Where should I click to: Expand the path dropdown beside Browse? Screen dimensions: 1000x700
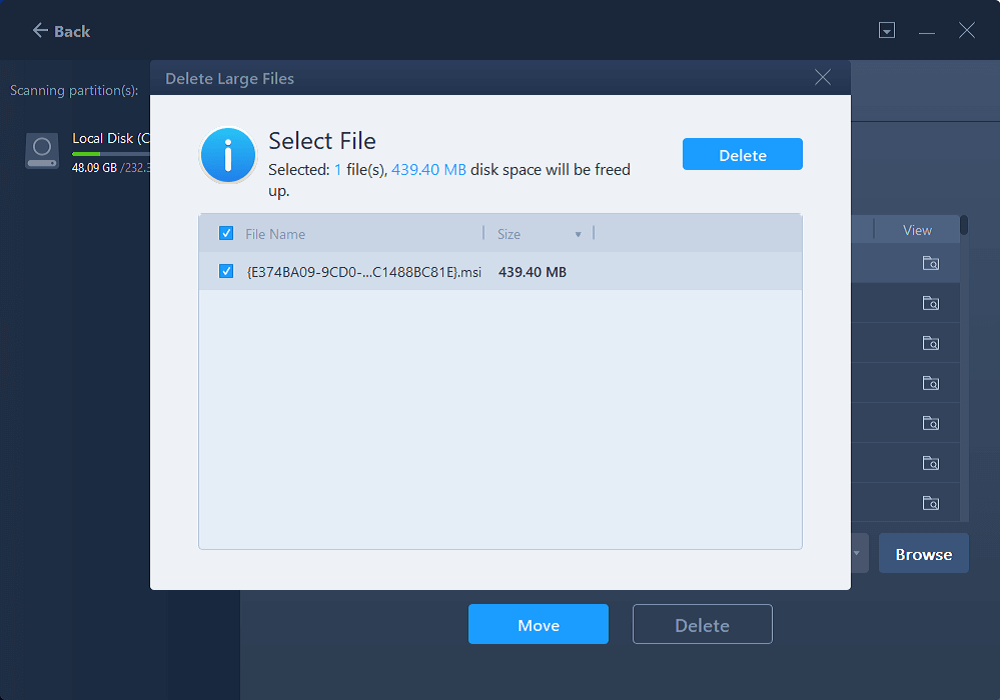(x=857, y=553)
